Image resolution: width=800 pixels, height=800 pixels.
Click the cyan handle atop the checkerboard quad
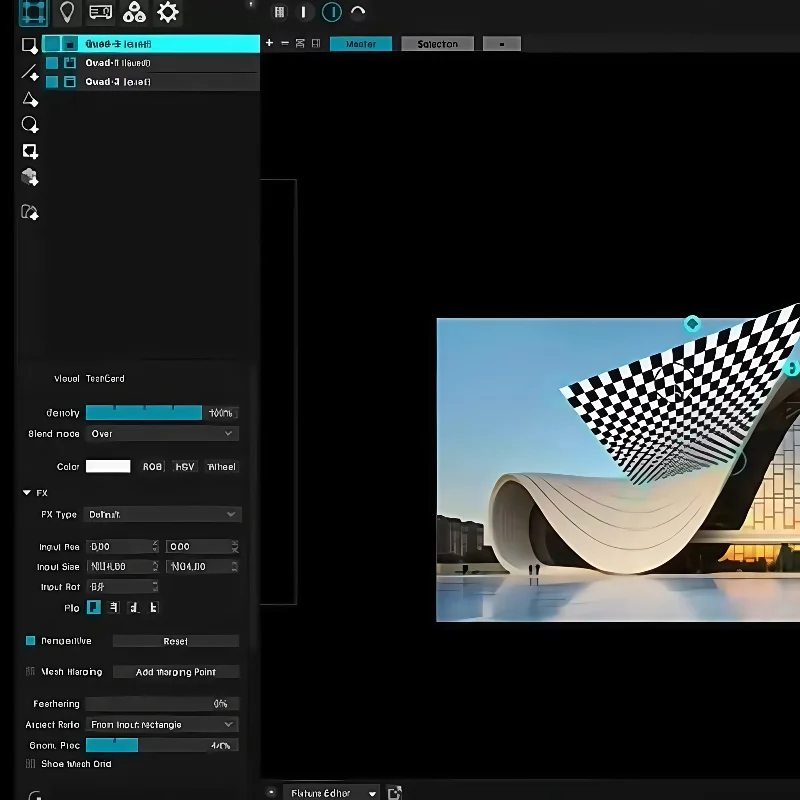tap(692, 323)
